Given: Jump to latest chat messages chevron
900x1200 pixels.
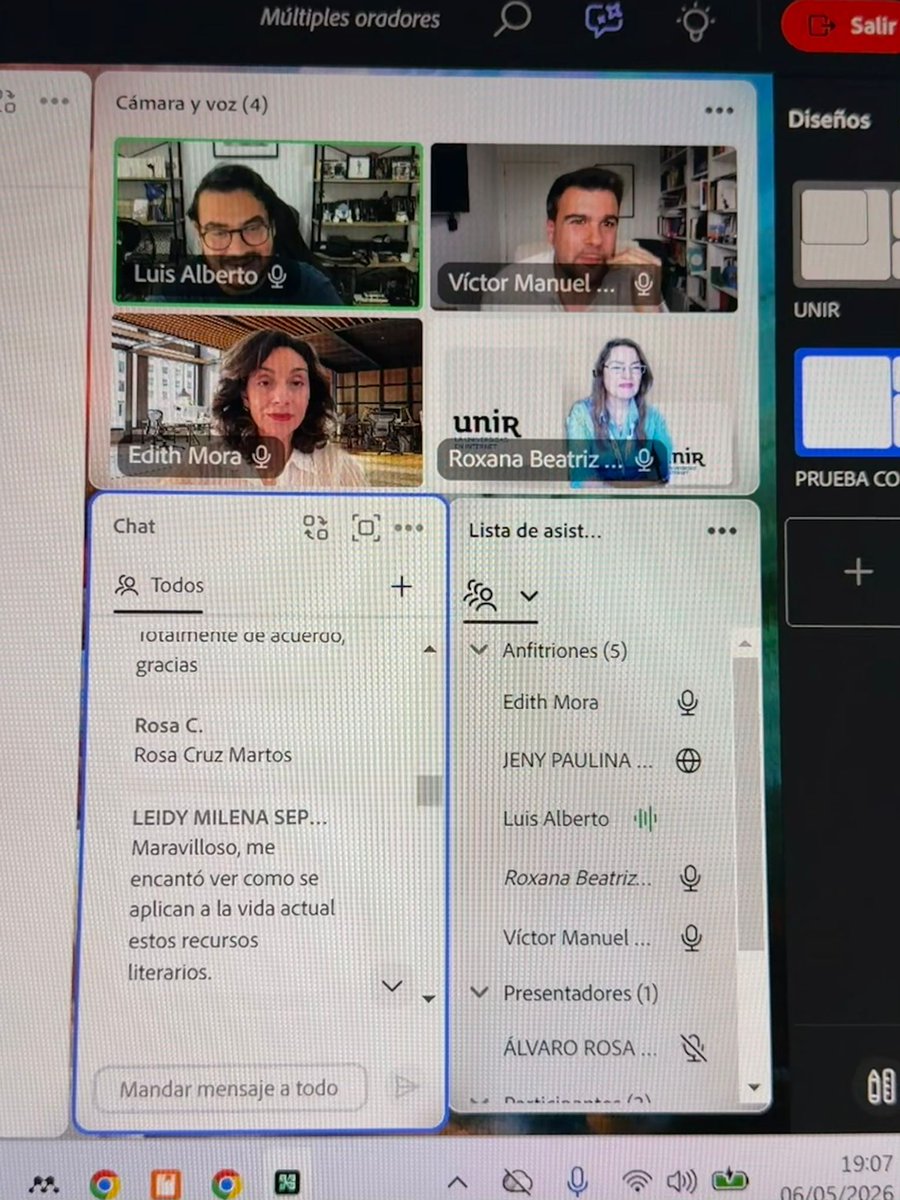Looking at the screenshot, I should point(392,986).
